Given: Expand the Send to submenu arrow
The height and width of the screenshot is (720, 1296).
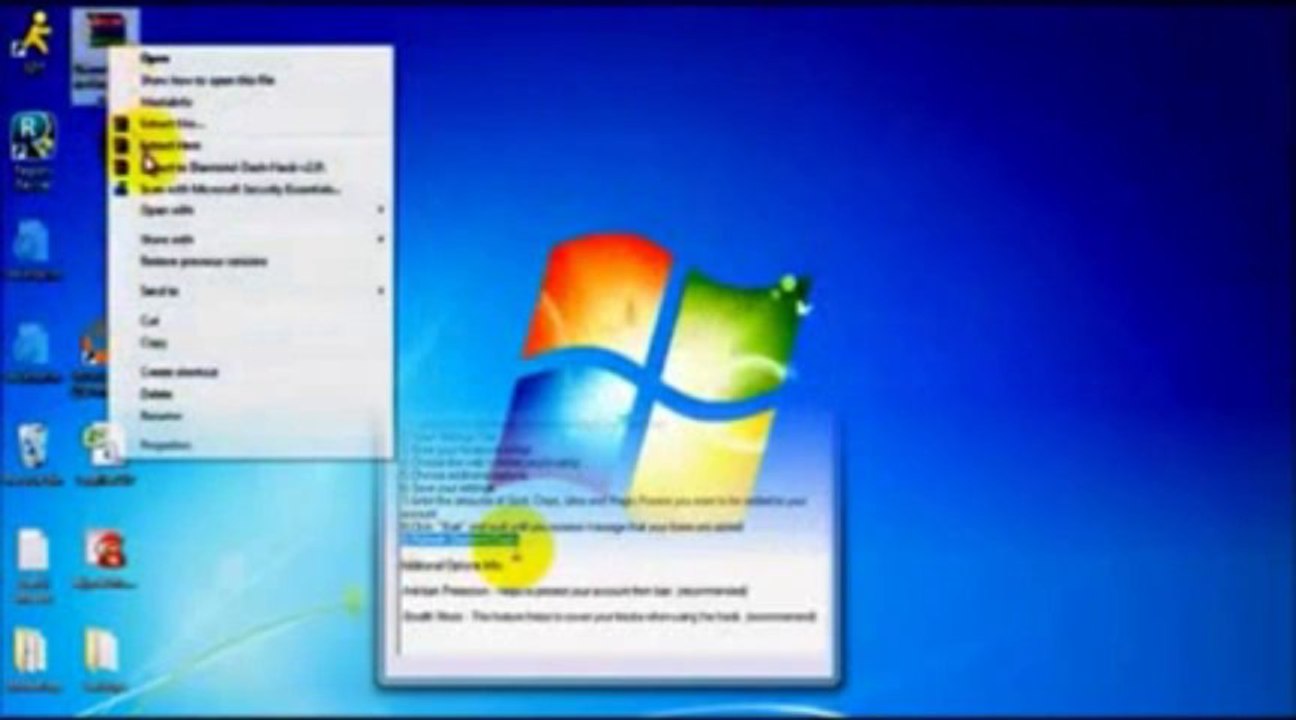Looking at the screenshot, I should (x=380, y=291).
